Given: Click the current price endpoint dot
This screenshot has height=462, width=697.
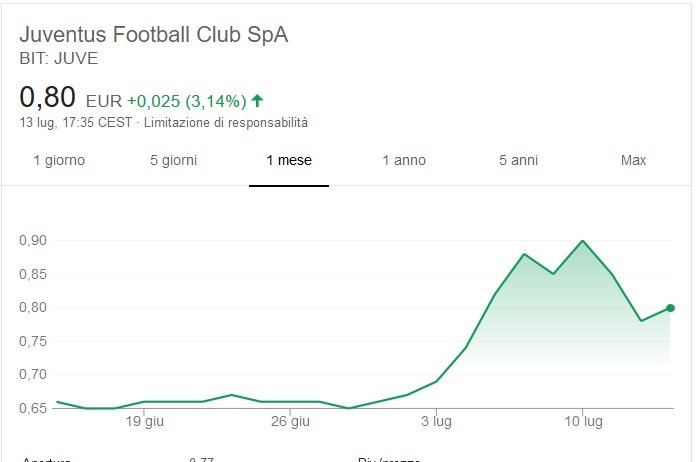Looking at the screenshot, I should coord(670,308).
